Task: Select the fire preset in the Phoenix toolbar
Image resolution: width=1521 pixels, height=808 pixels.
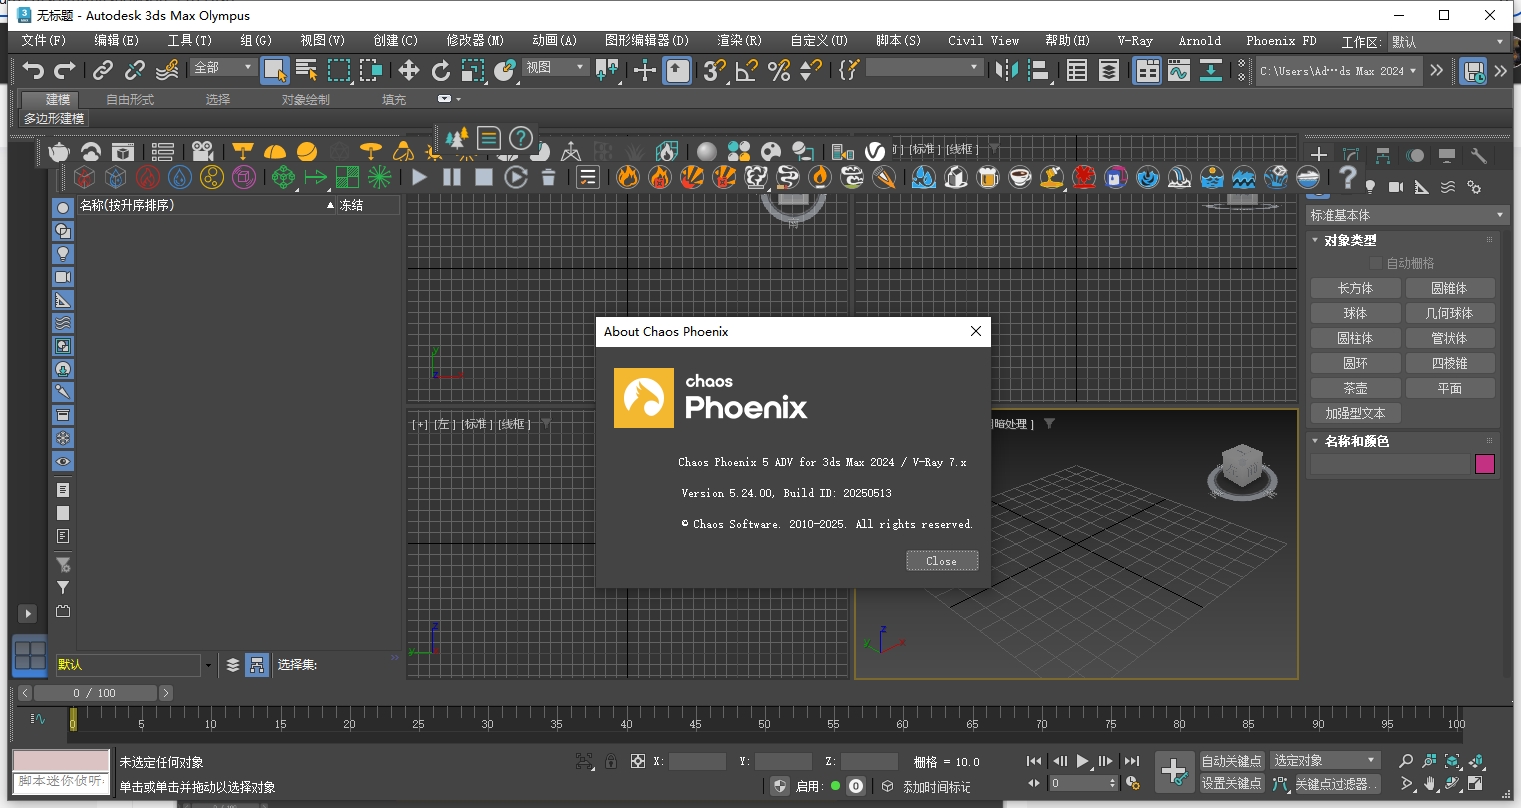Action: (628, 177)
